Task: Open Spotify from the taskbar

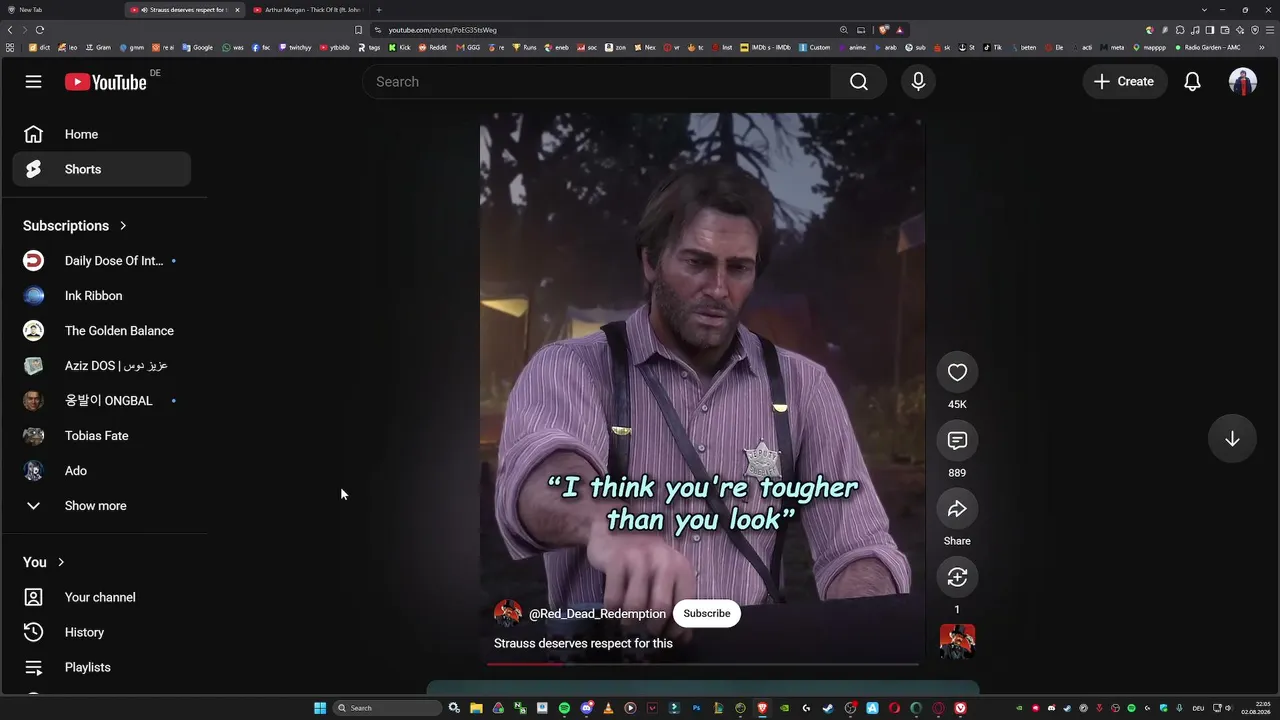Action: (x=564, y=708)
